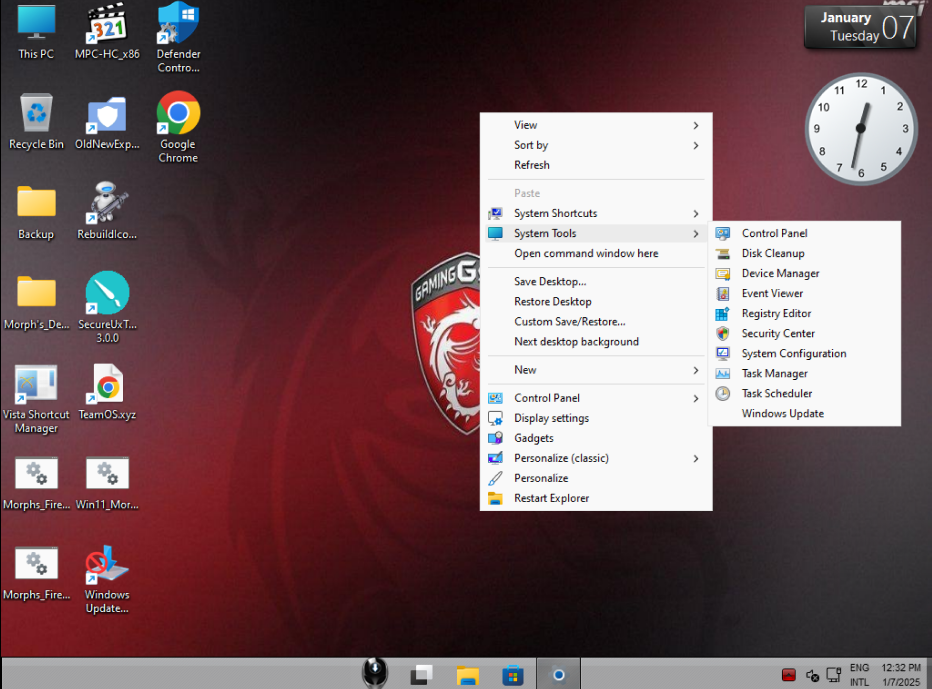Image resolution: width=932 pixels, height=689 pixels.
Task: Expand System Shortcuts submenu
Action: 596,213
